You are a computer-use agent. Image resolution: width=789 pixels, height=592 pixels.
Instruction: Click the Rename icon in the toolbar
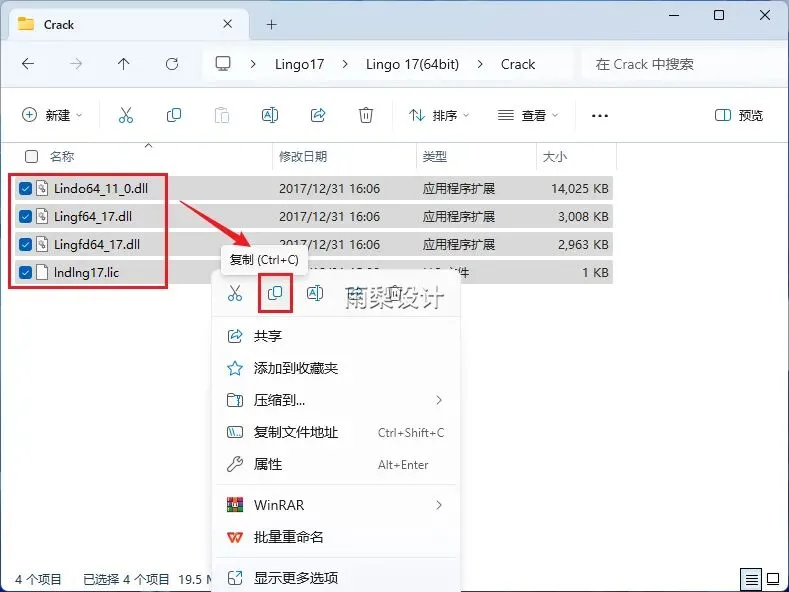tap(270, 115)
